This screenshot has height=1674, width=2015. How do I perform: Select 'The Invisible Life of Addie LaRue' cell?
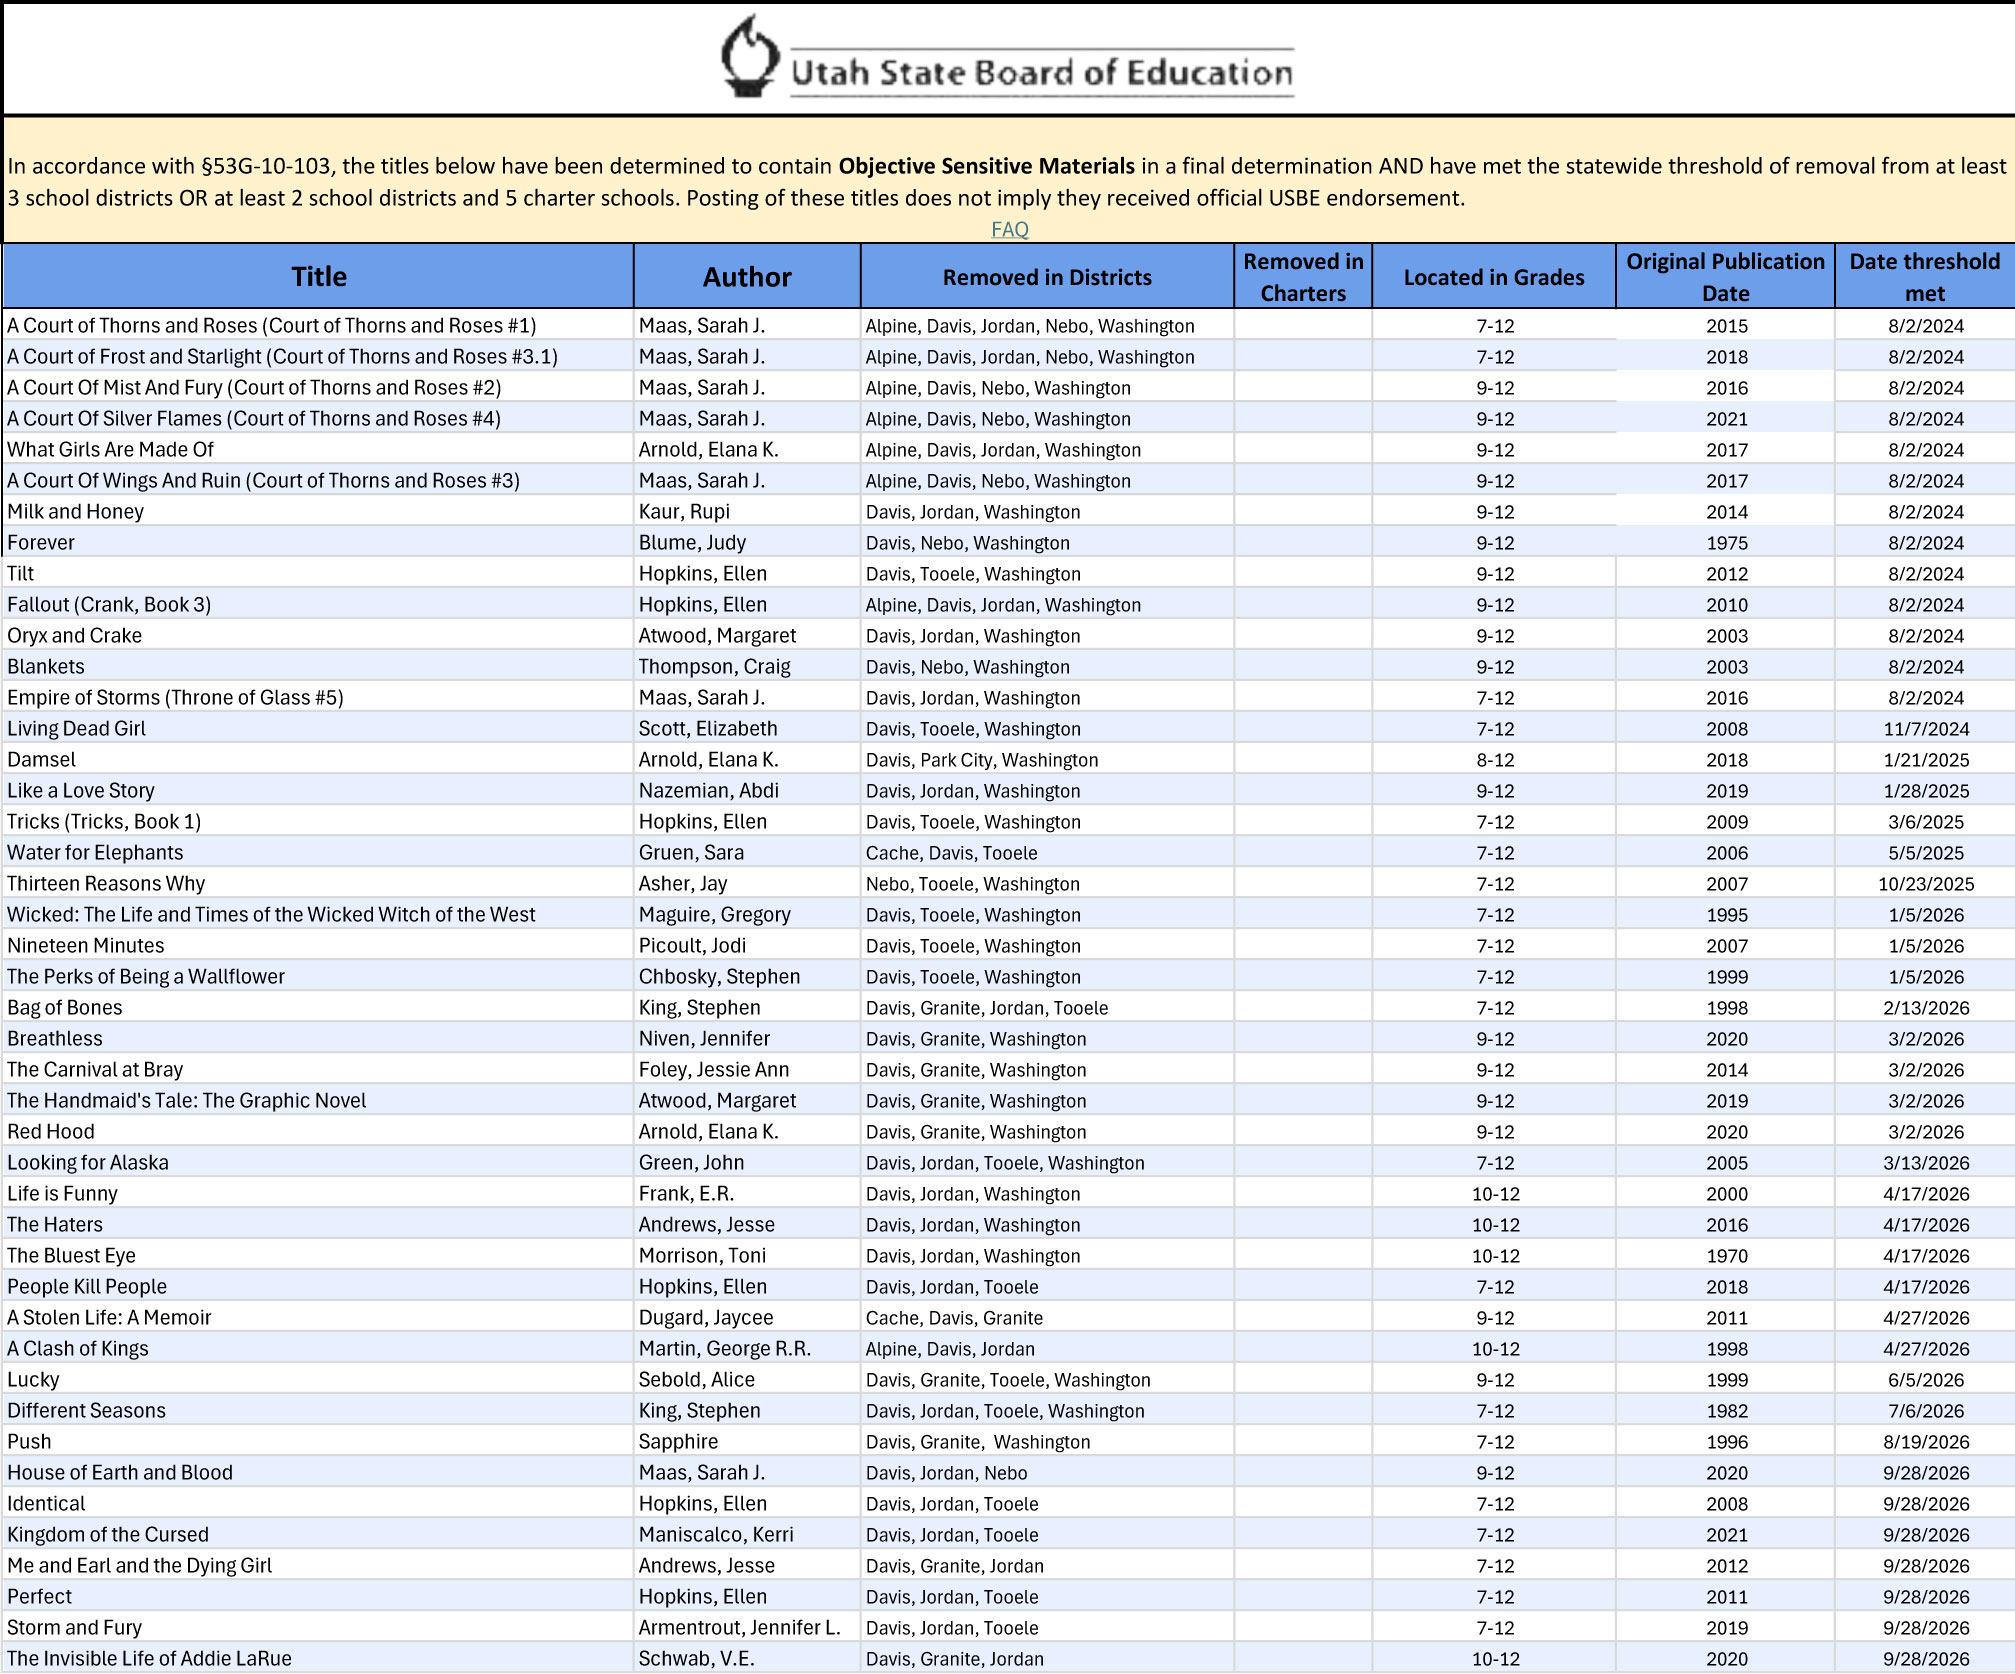click(318, 1659)
